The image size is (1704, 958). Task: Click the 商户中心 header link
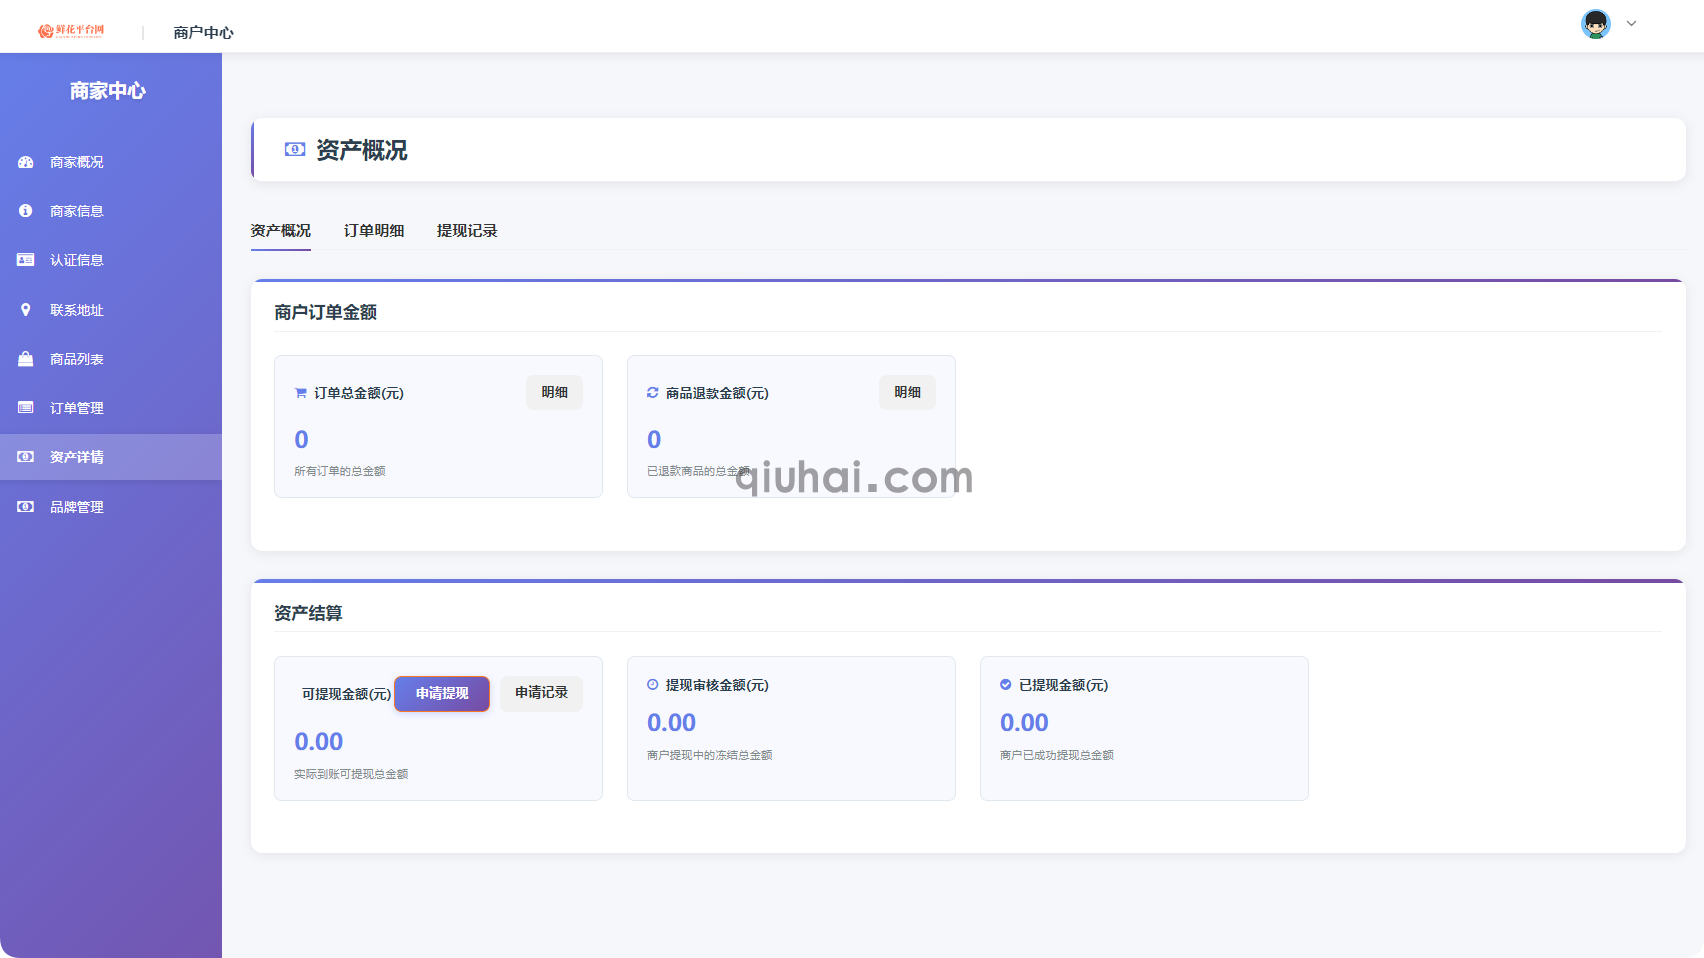(203, 33)
